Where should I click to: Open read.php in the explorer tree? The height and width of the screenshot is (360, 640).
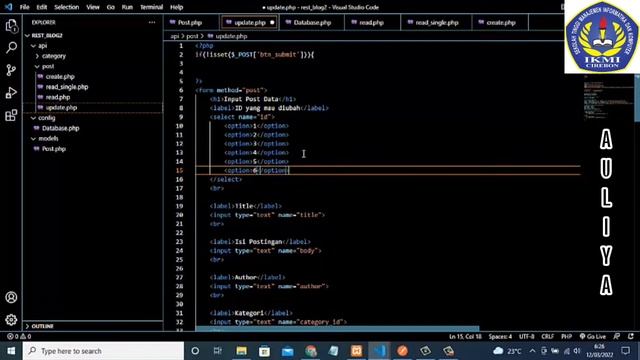coord(58,97)
